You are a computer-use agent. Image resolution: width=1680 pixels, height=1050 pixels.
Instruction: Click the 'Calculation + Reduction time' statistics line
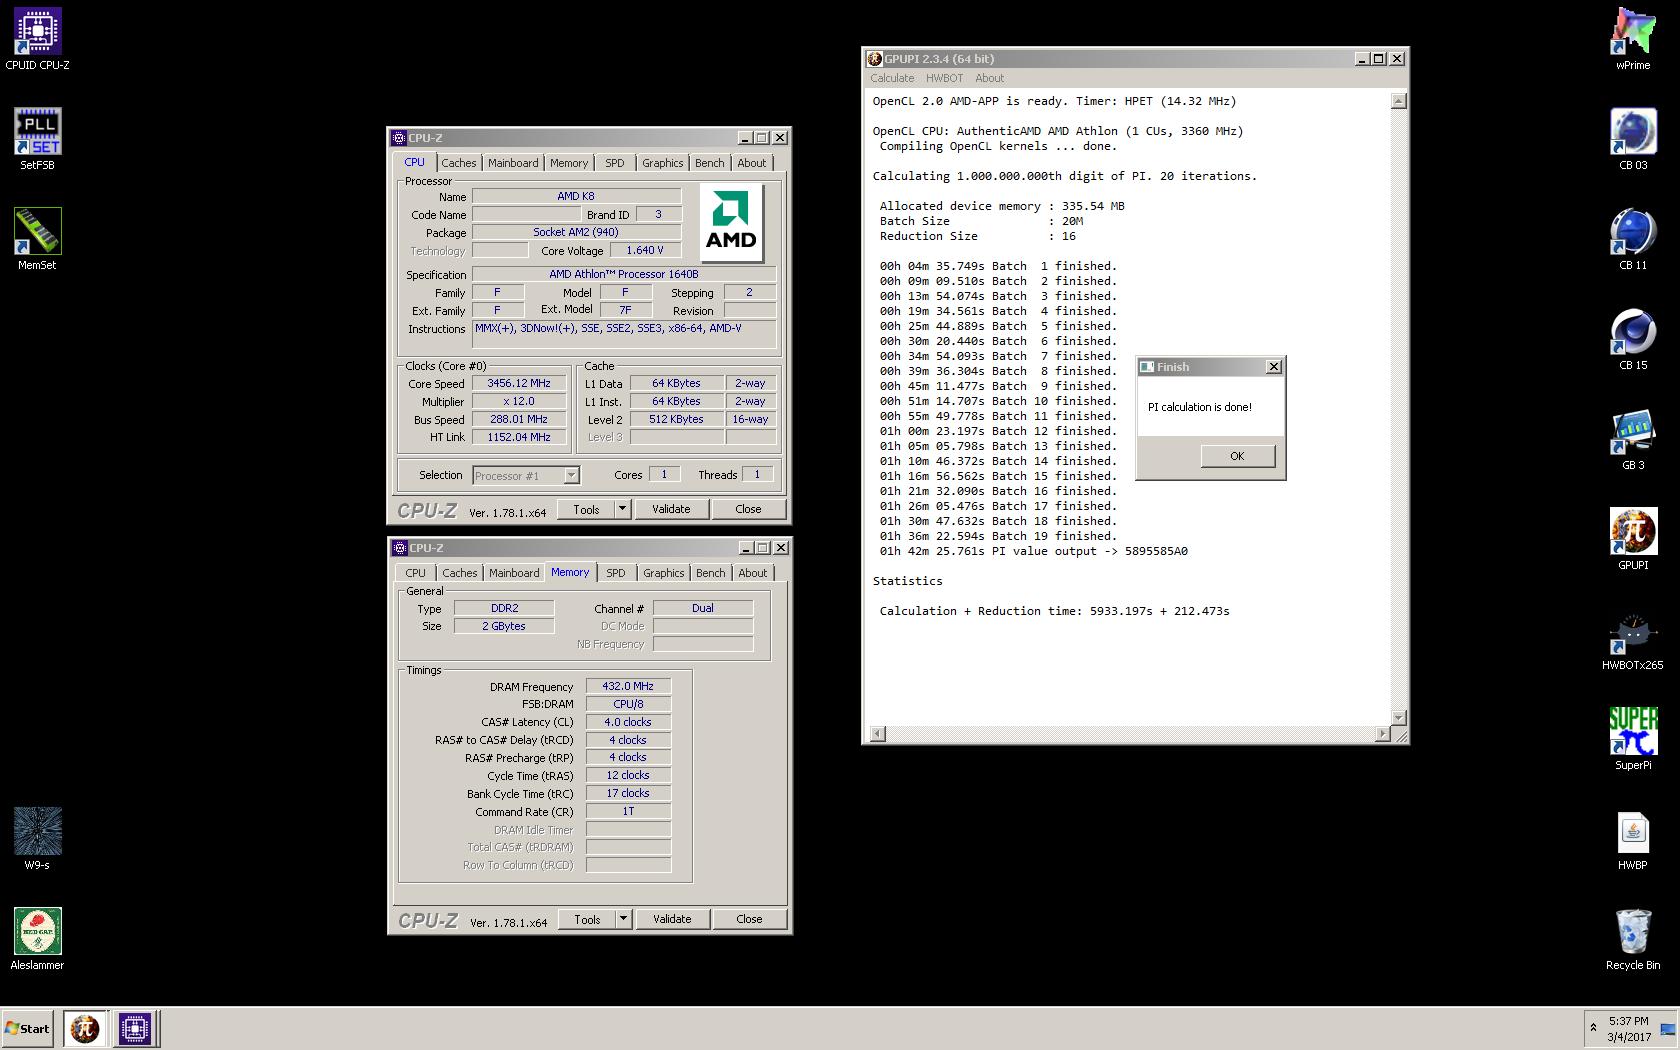coord(1054,611)
